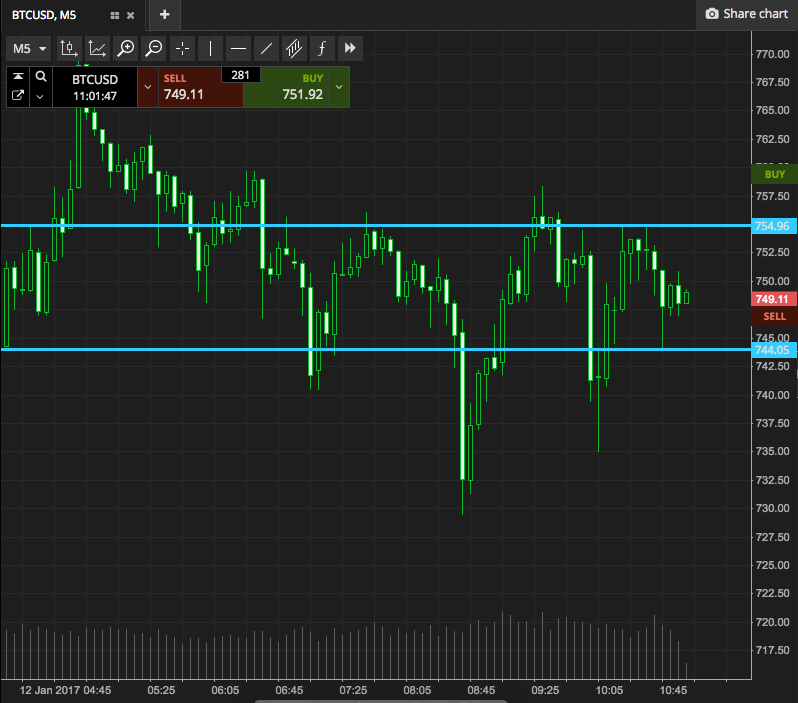The height and width of the screenshot is (703, 798).
Task: Select the vertical line drawing tool
Action: click(x=210, y=48)
